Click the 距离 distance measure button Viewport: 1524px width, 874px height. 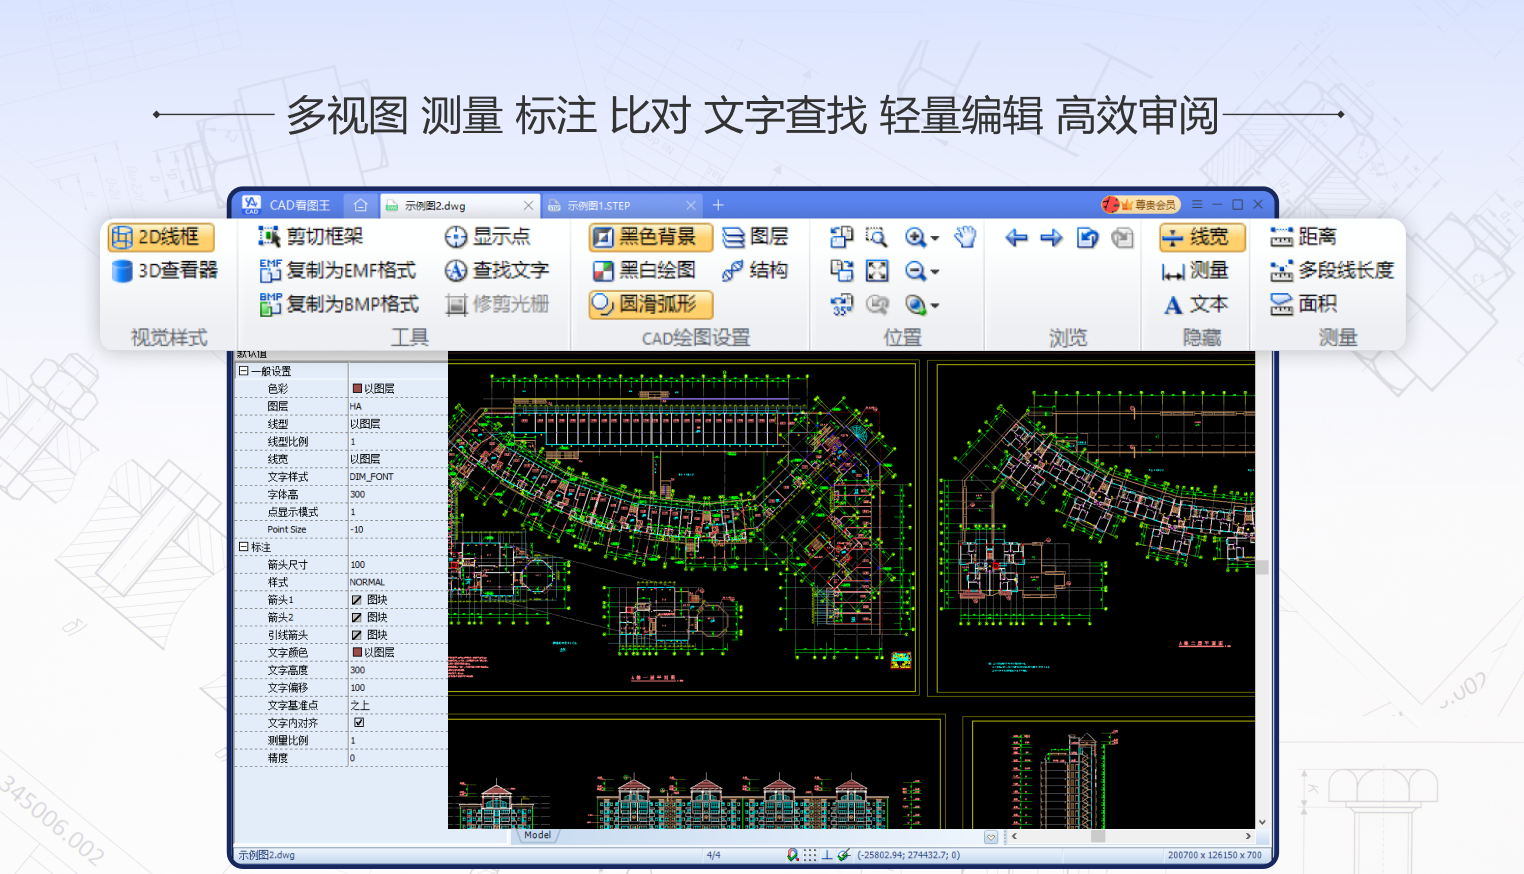1303,237
